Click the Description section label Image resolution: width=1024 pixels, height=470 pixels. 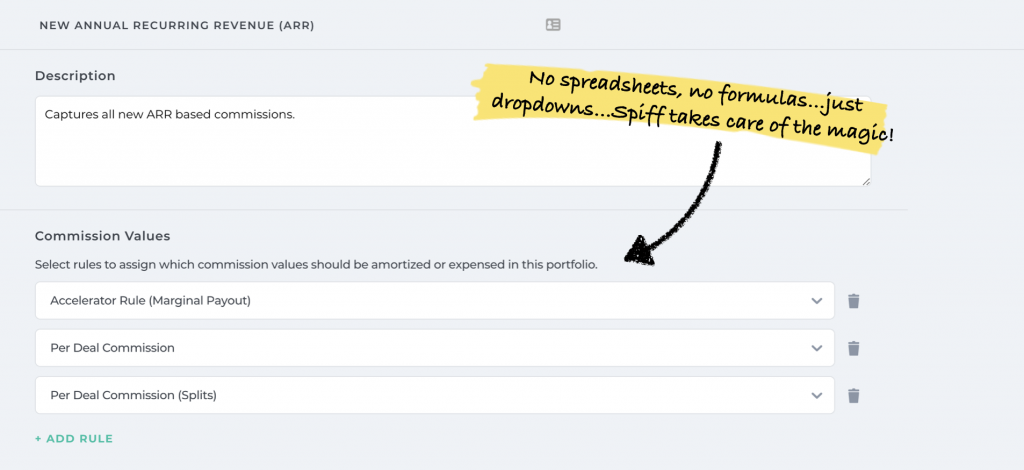(x=75, y=76)
